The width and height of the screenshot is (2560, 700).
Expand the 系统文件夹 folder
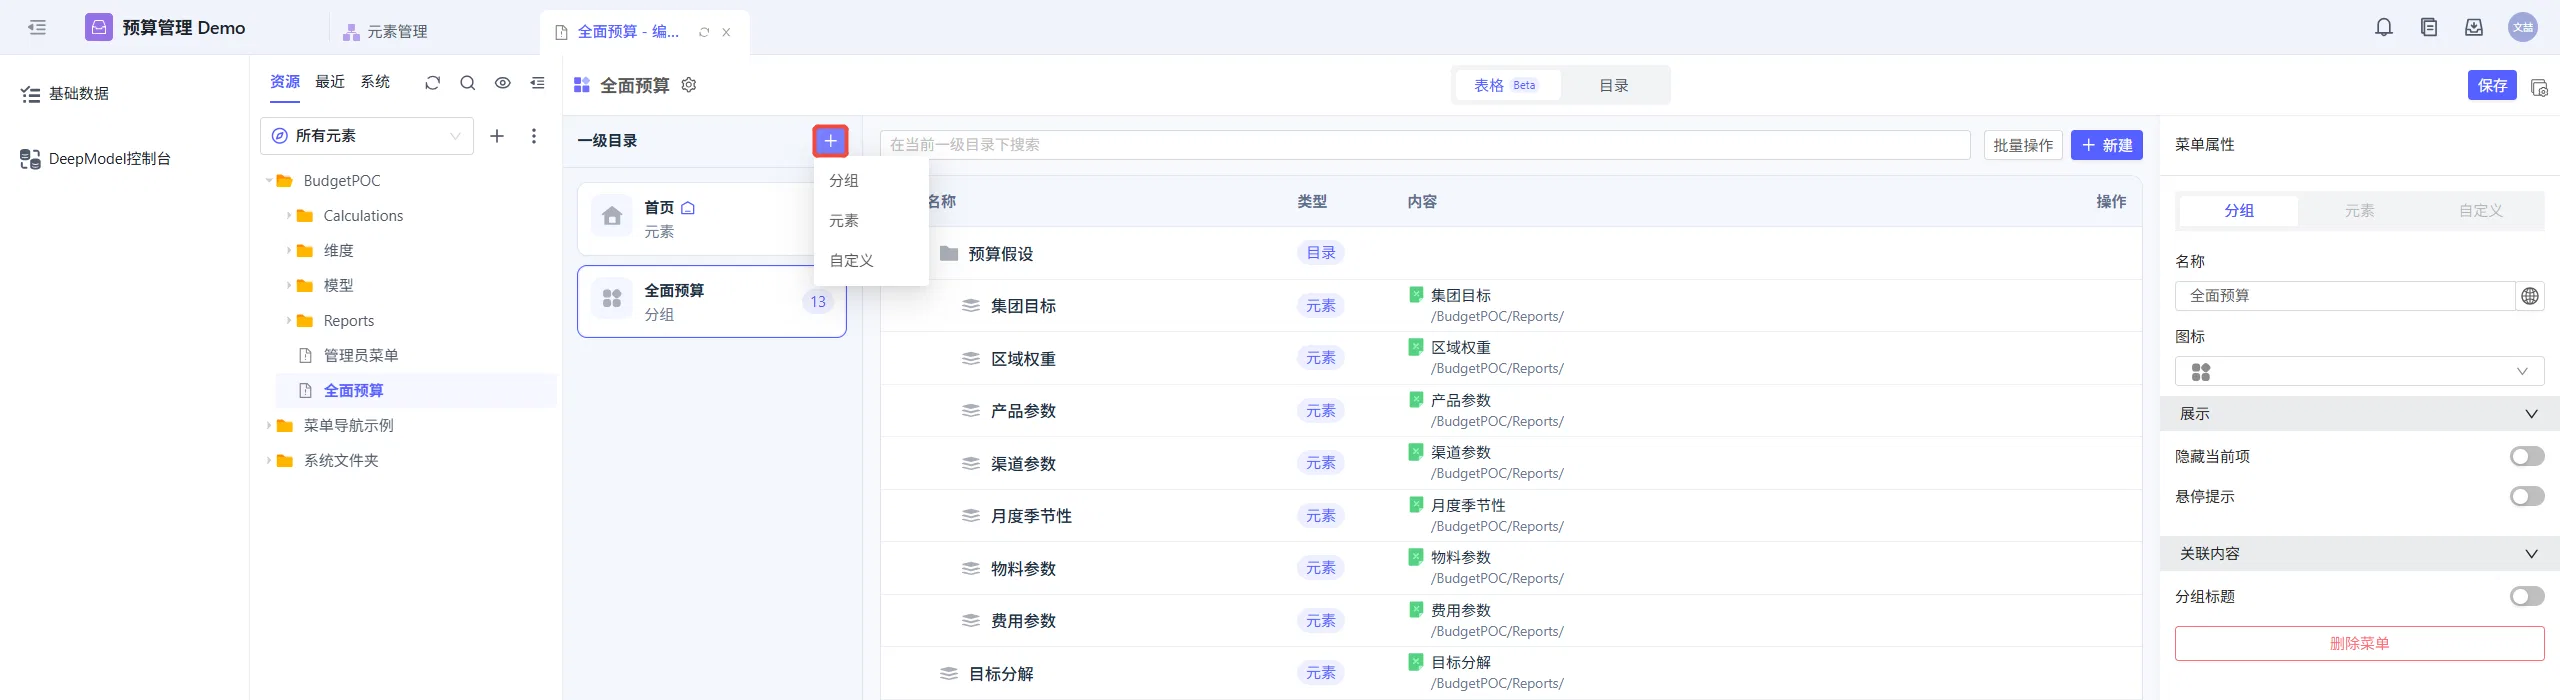pos(269,461)
